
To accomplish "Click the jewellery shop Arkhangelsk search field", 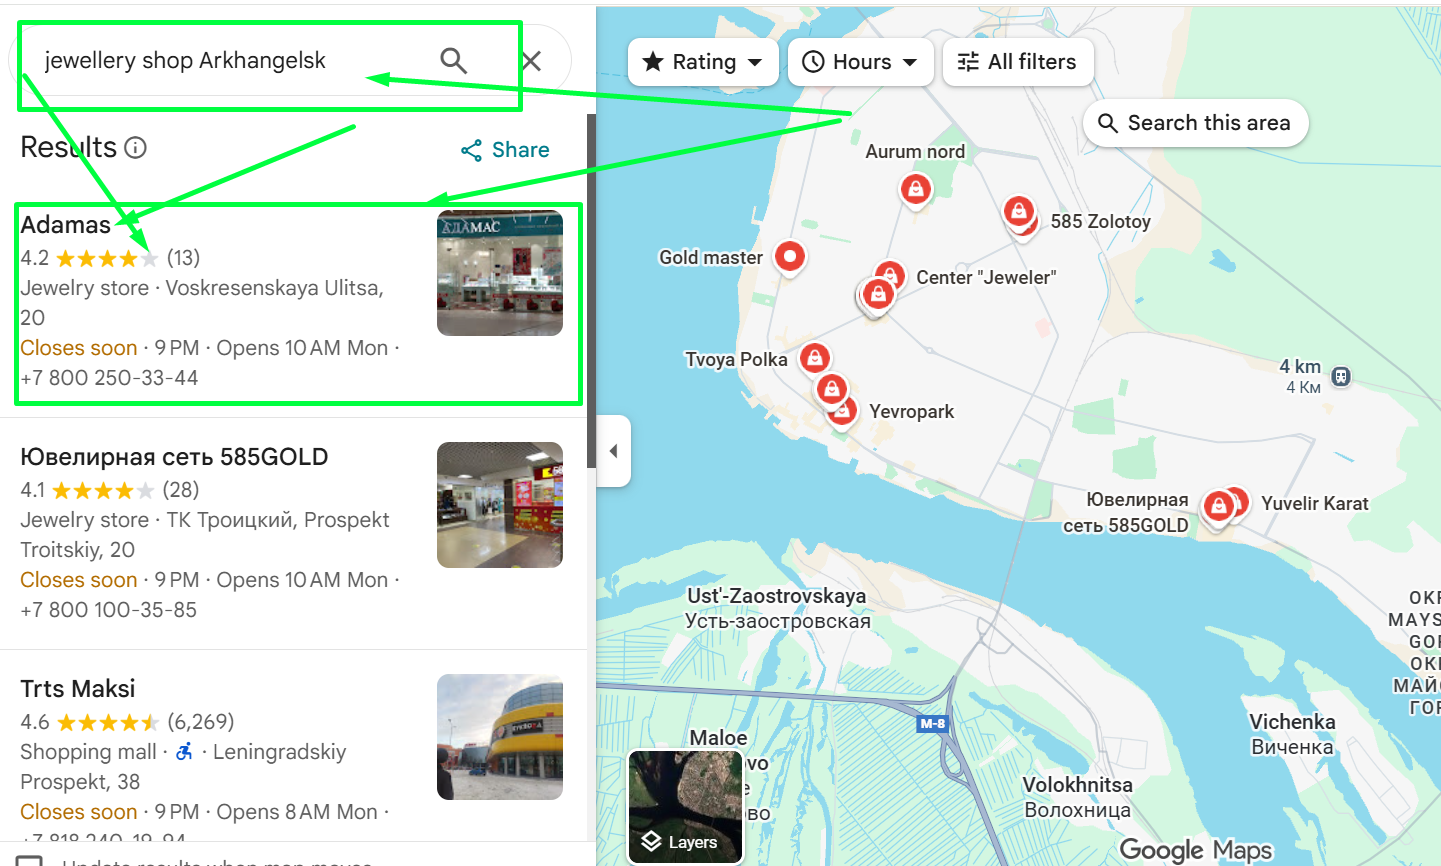I will [x=230, y=61].
